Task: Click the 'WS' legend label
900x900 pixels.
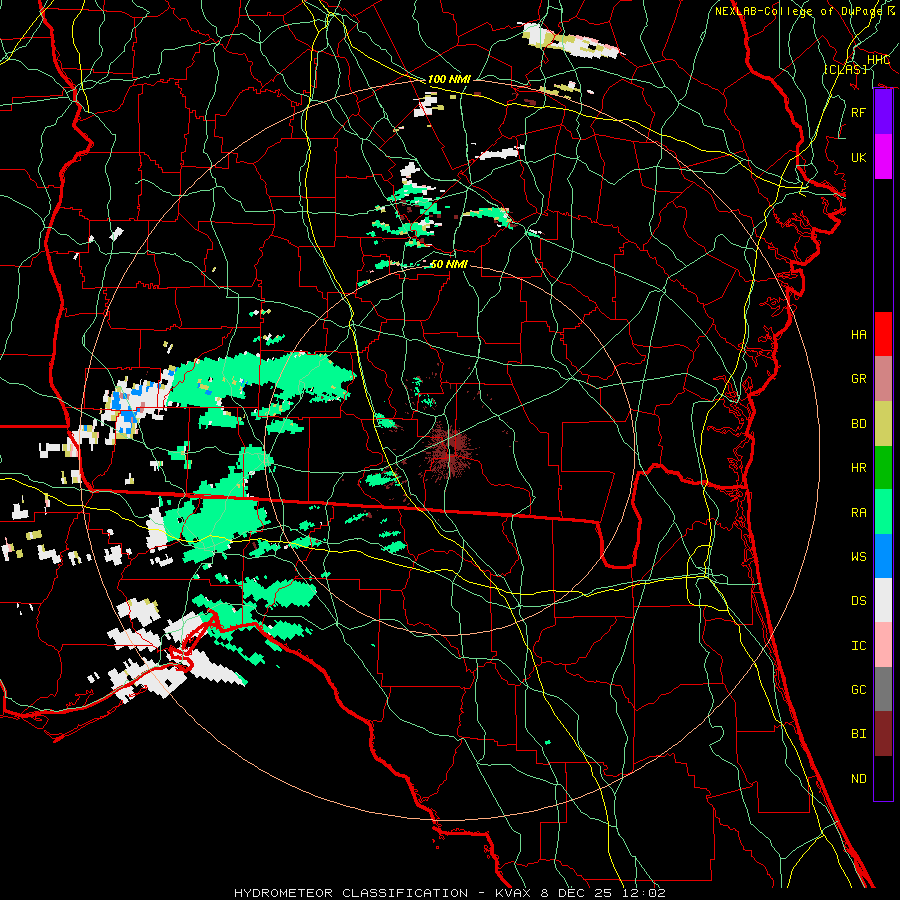Action: click(x=859, y=557)
